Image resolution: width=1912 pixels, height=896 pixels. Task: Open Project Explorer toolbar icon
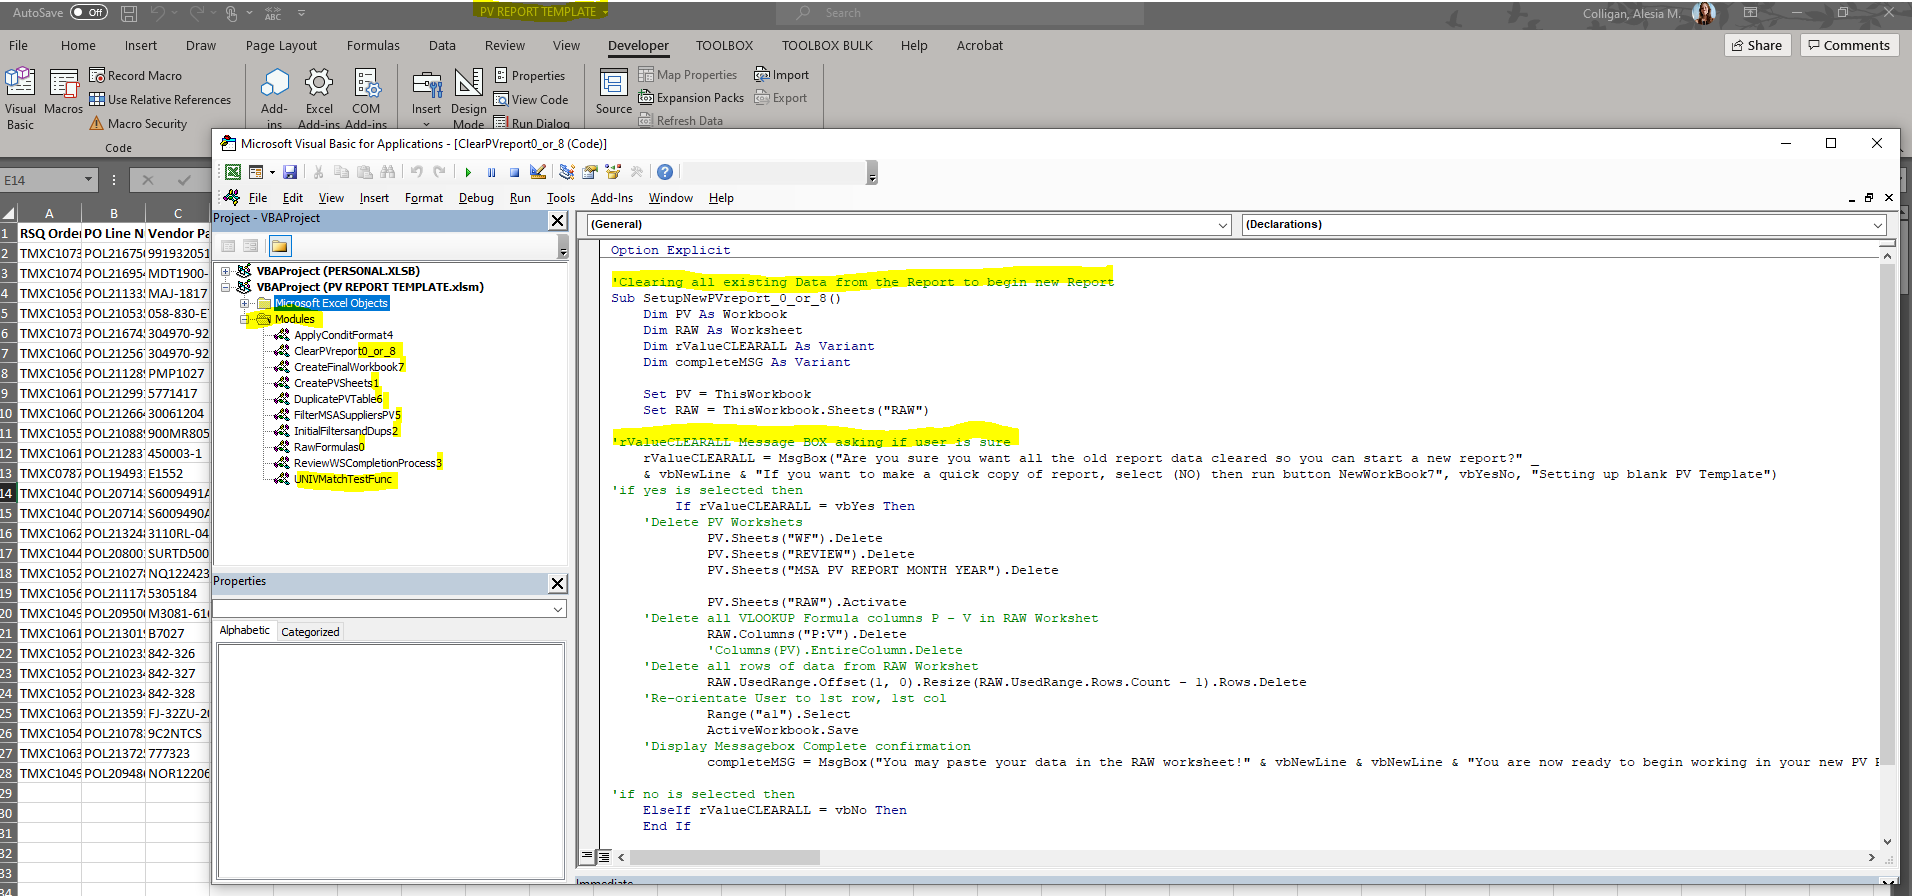tap(567, 172)
